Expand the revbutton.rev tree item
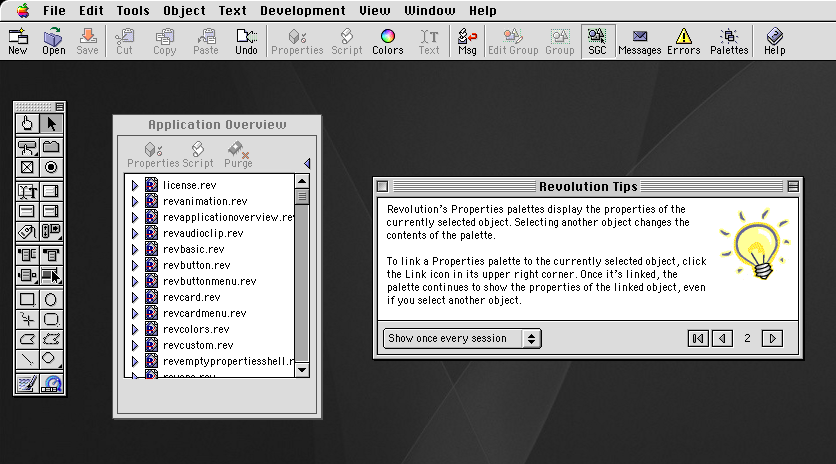 [x=135, y=265]
